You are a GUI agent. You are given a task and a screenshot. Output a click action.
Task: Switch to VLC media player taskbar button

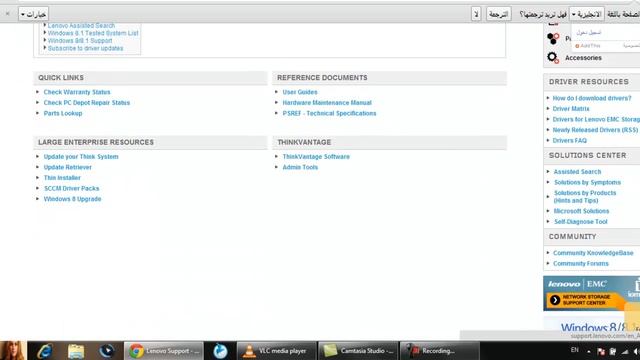pyautogui.click(x=276, y=351)
